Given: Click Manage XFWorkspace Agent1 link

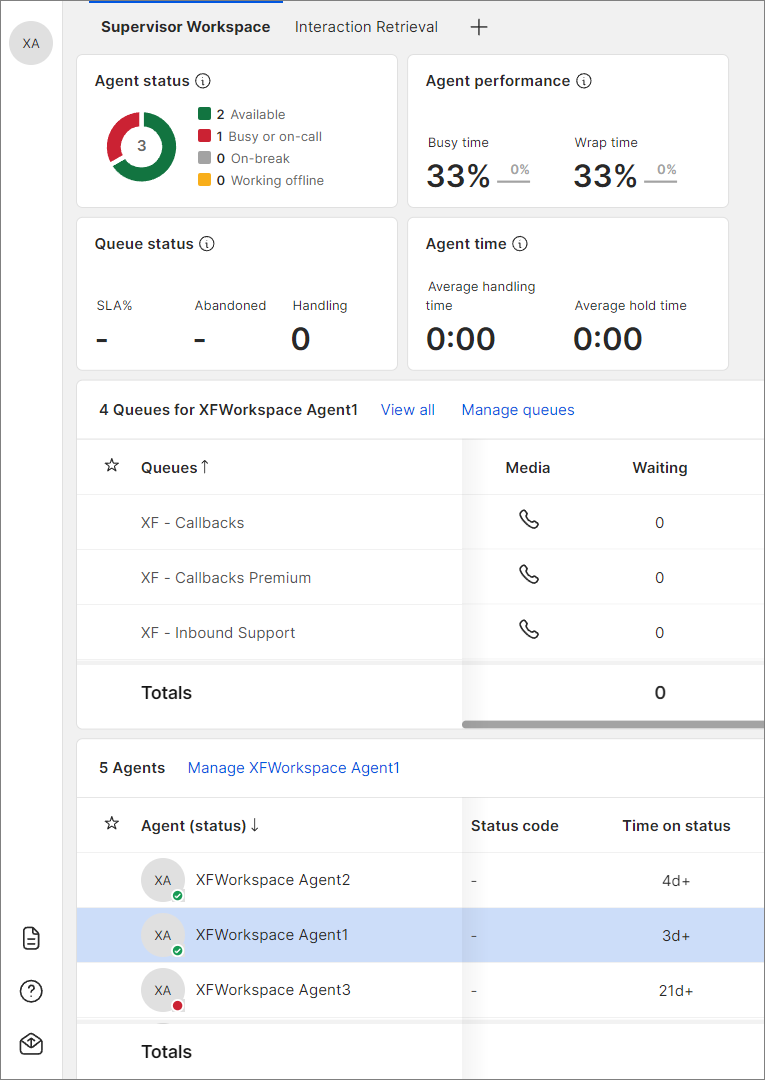Looking at the screenshot, I should (x=293, y=768).
